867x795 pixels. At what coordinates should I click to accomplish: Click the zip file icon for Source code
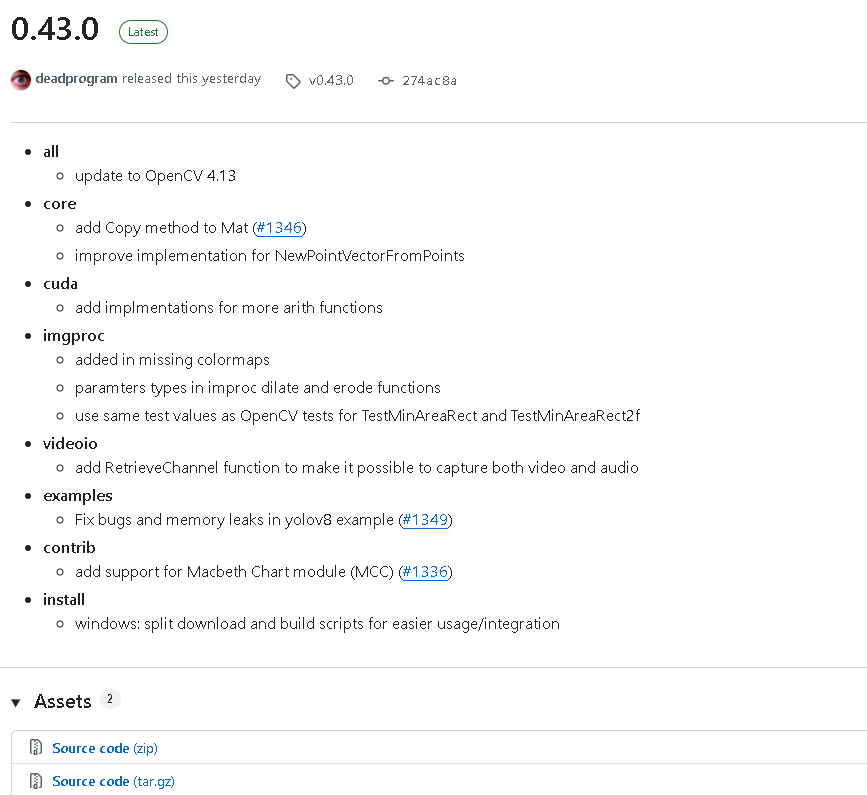point(36,748)
